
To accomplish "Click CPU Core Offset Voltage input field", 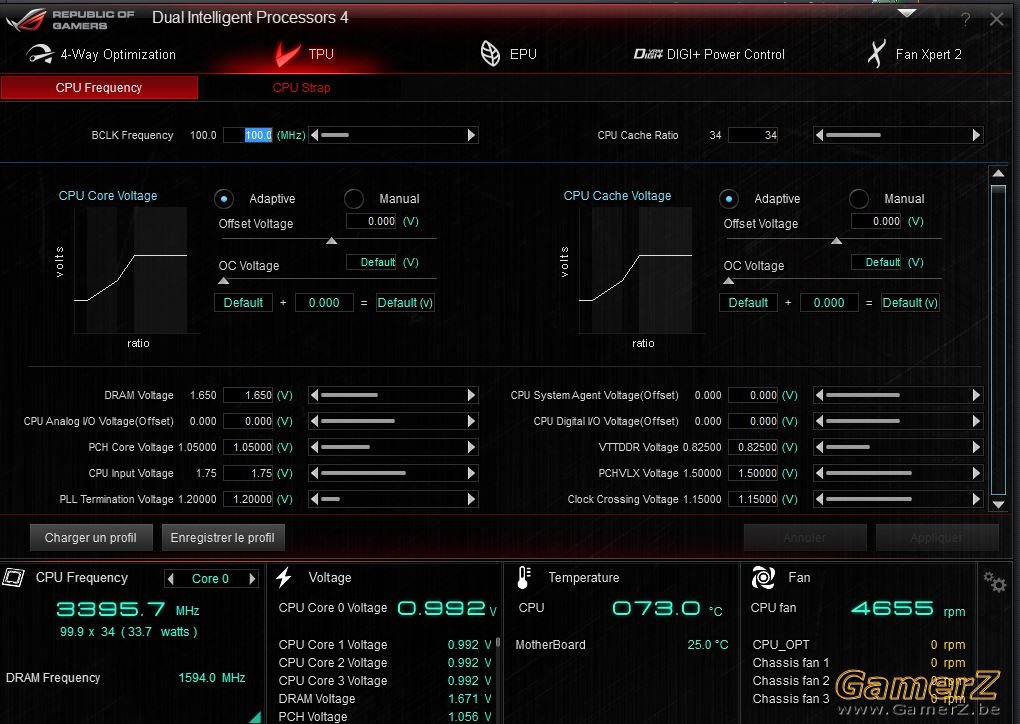I will point(371,222).
